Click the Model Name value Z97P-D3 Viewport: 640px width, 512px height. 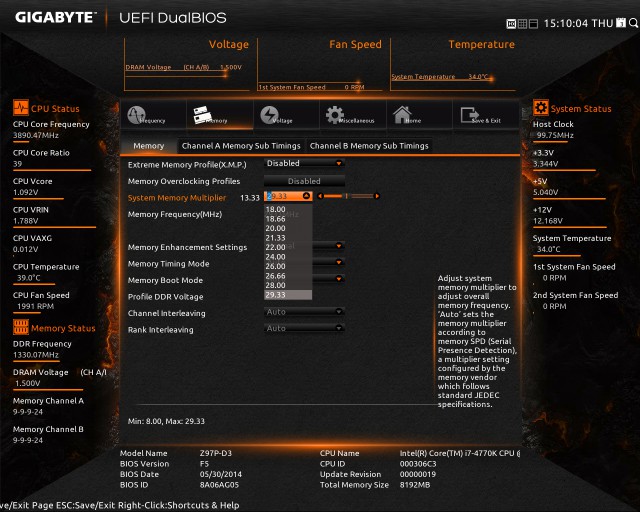(216, 453)
